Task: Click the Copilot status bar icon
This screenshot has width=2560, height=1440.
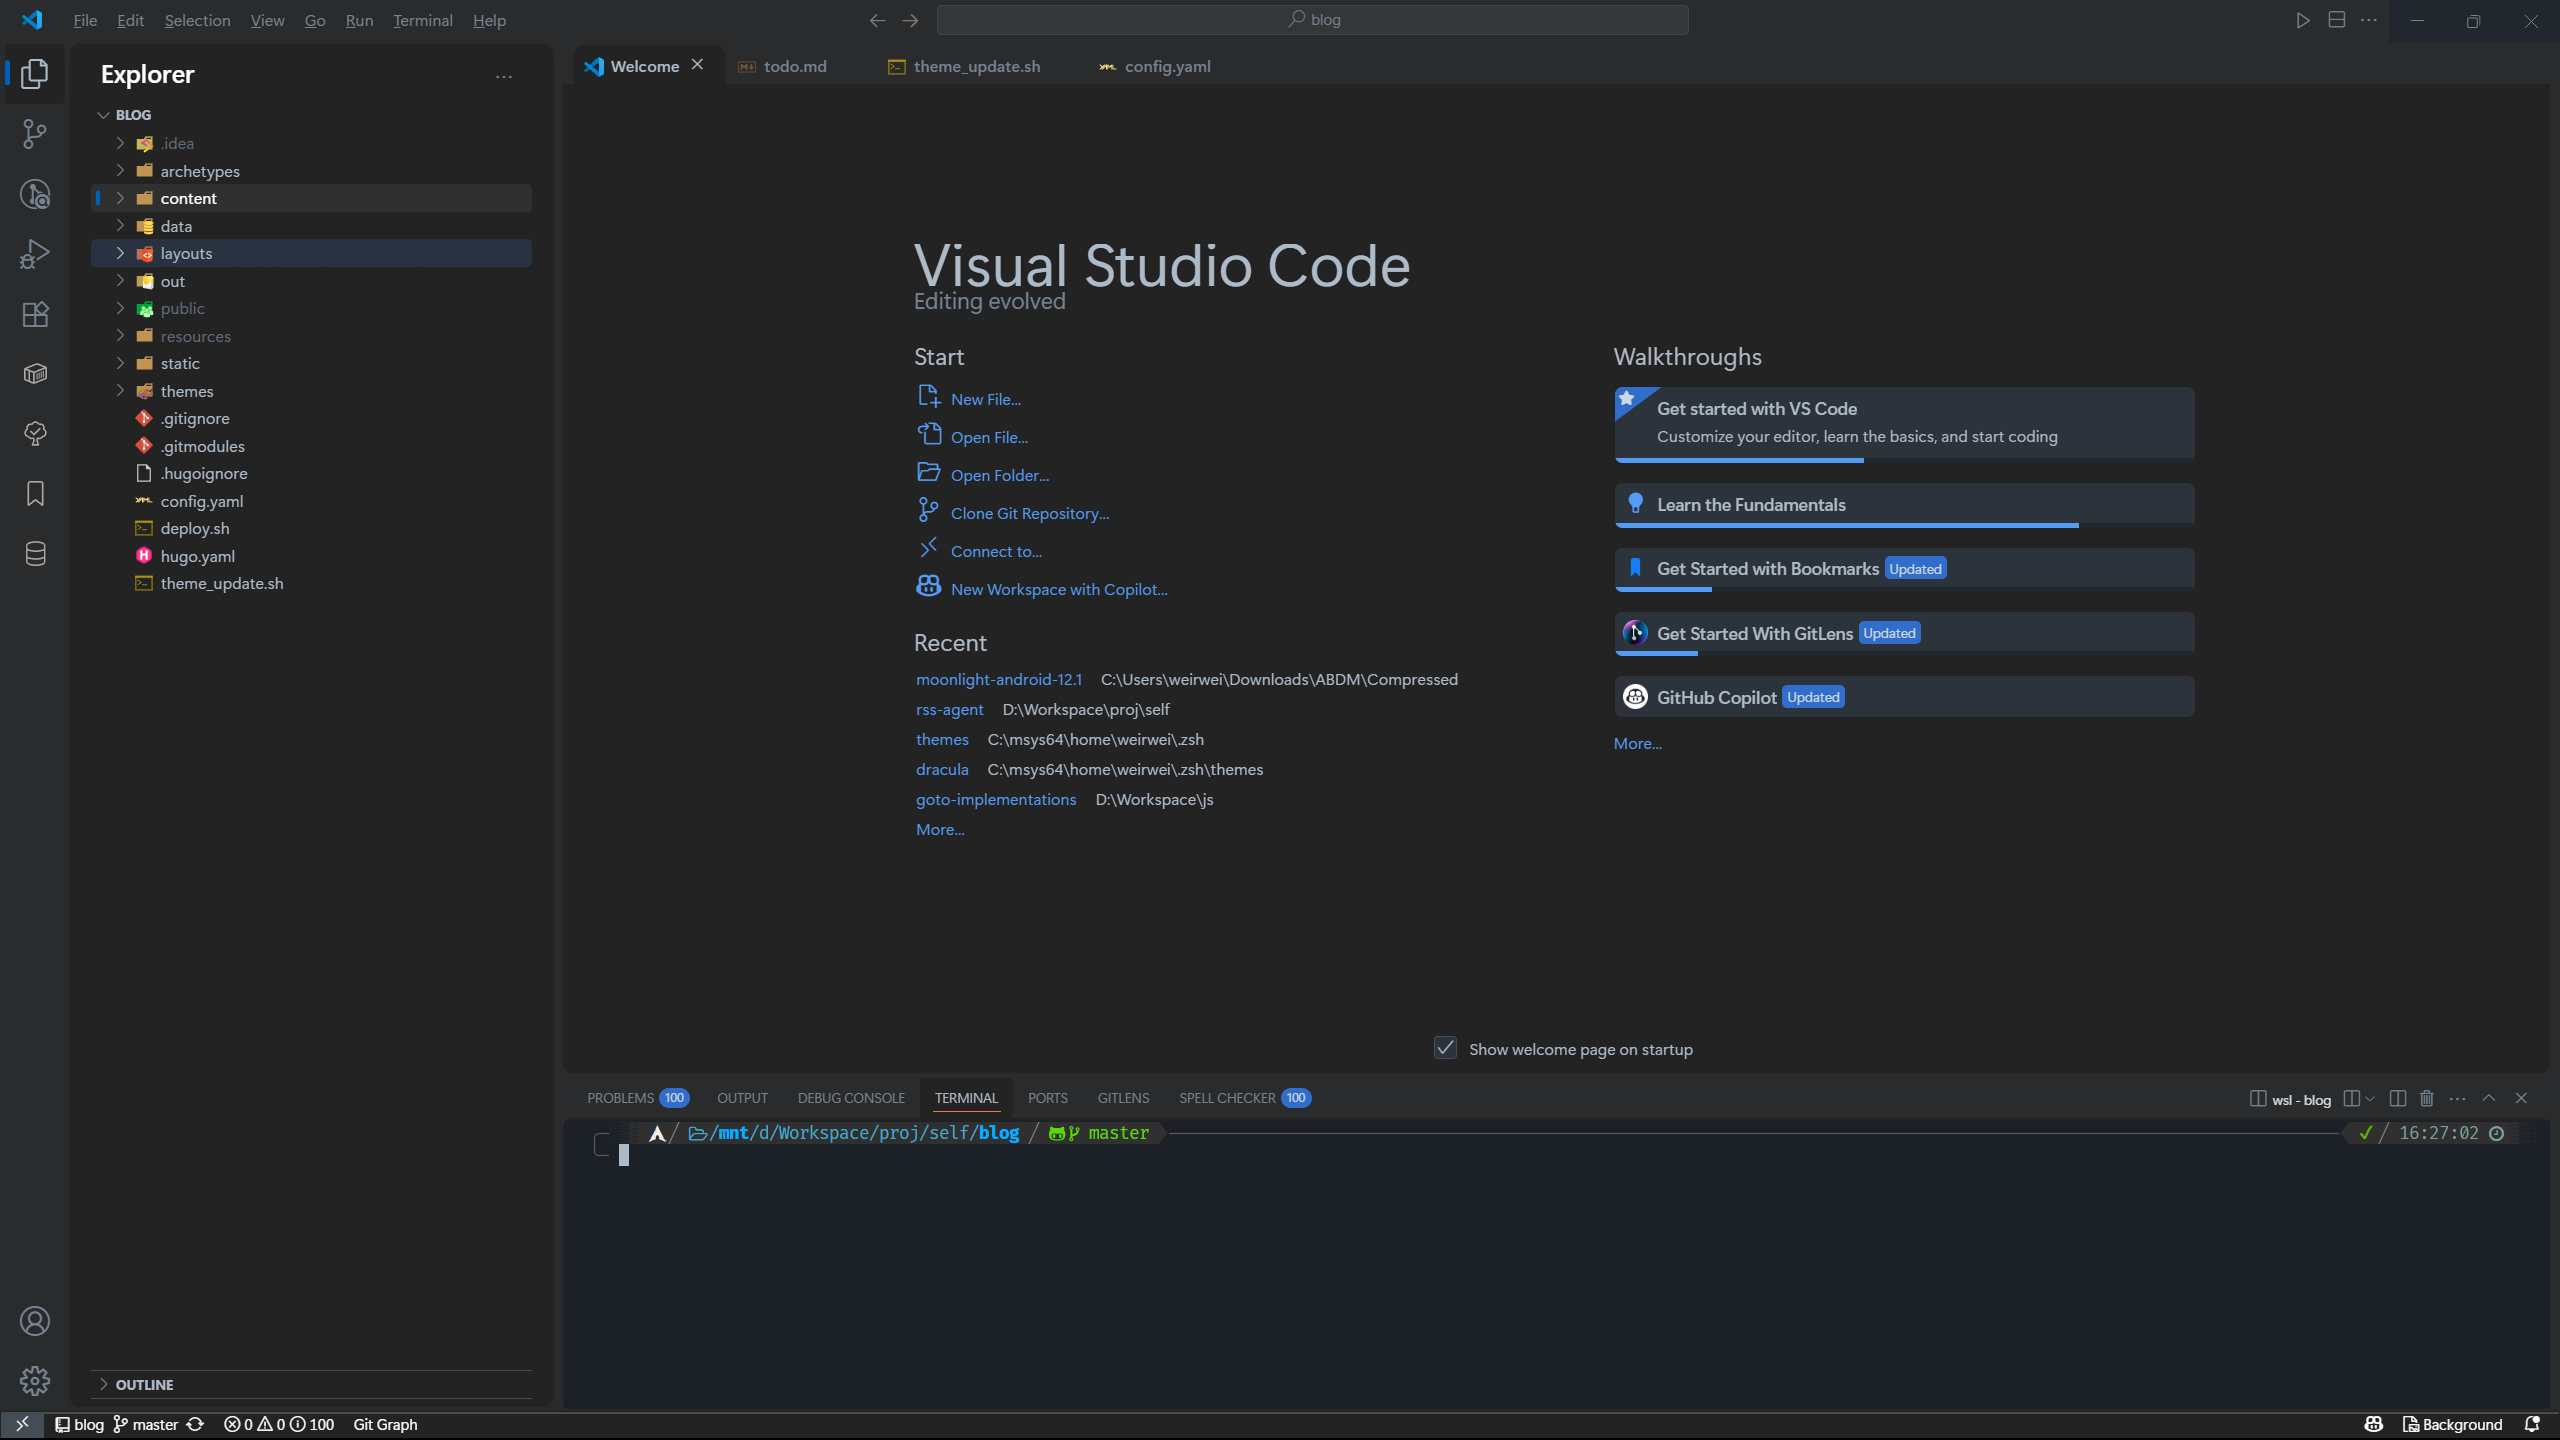Action: [2373, 1424]
